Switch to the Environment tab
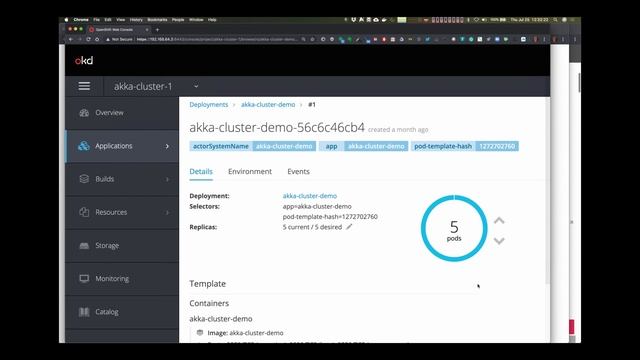This screenshot has height=360, width=640. coord(250,171)
